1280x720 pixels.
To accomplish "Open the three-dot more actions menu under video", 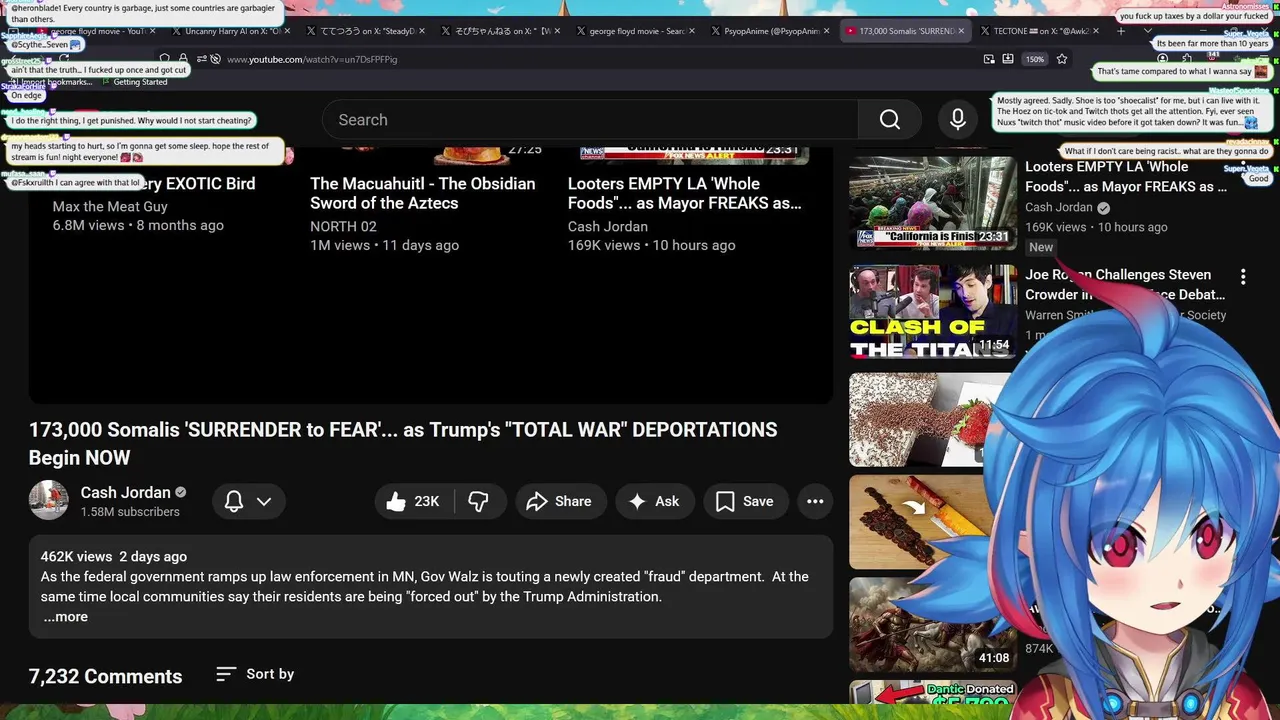I will pyautogui.click(x=815, y=501).
